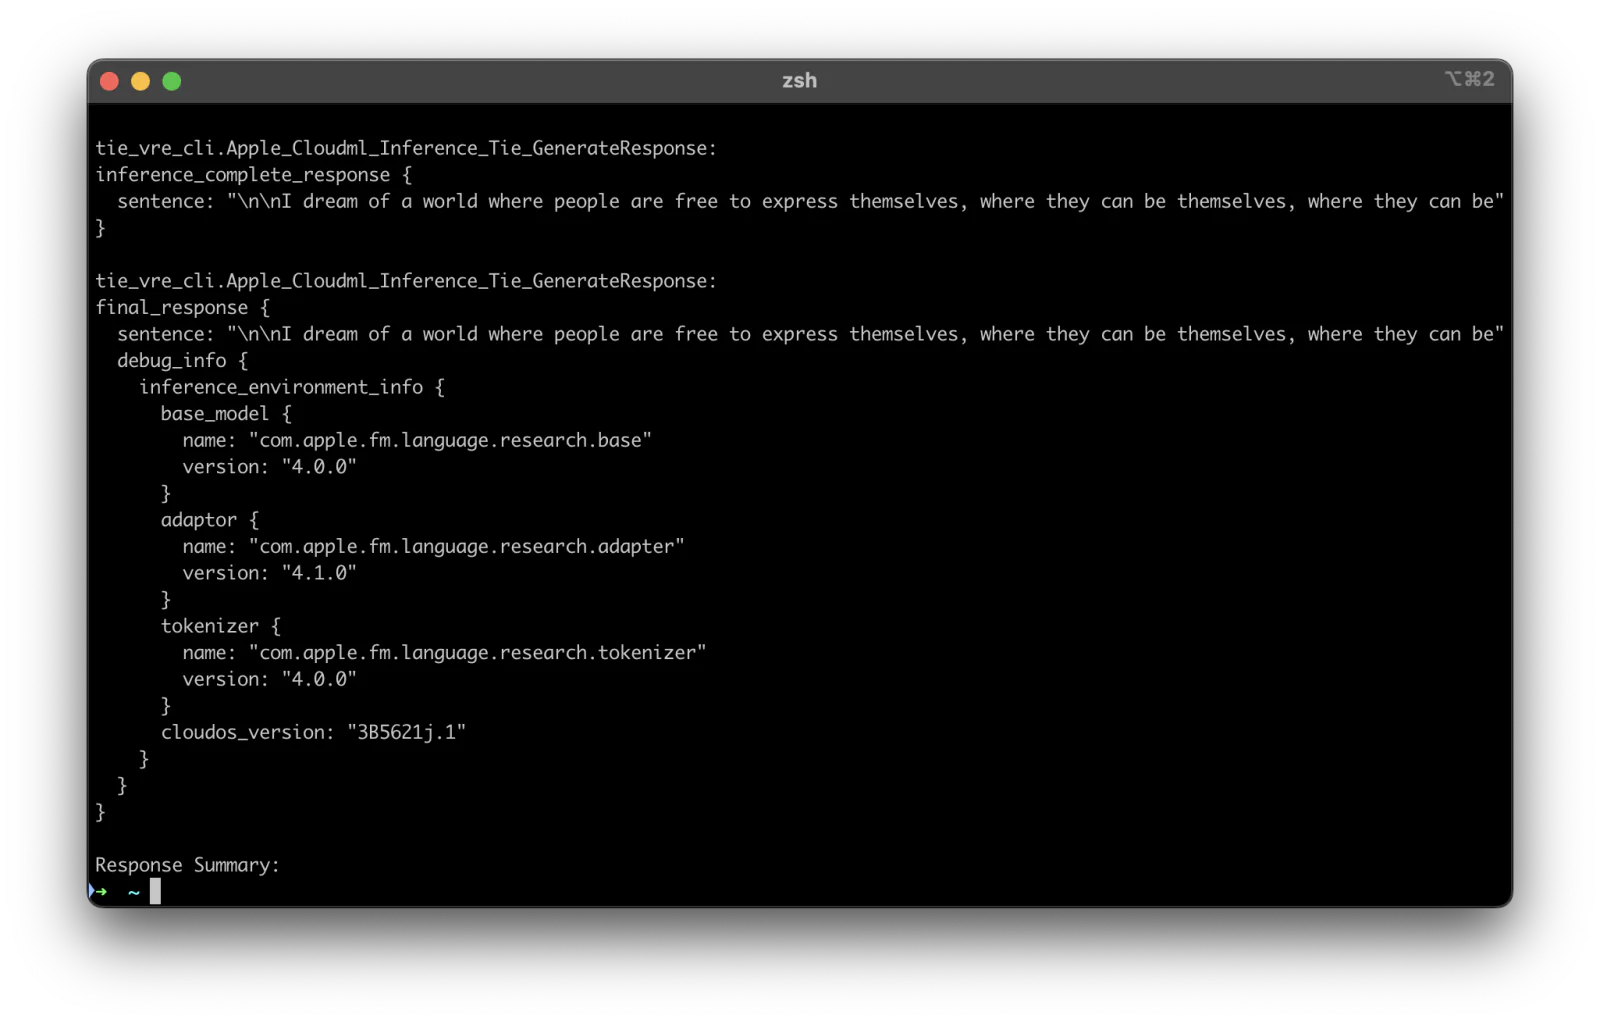
Task: Close the zsh terminal window
Action: (110, 81)
